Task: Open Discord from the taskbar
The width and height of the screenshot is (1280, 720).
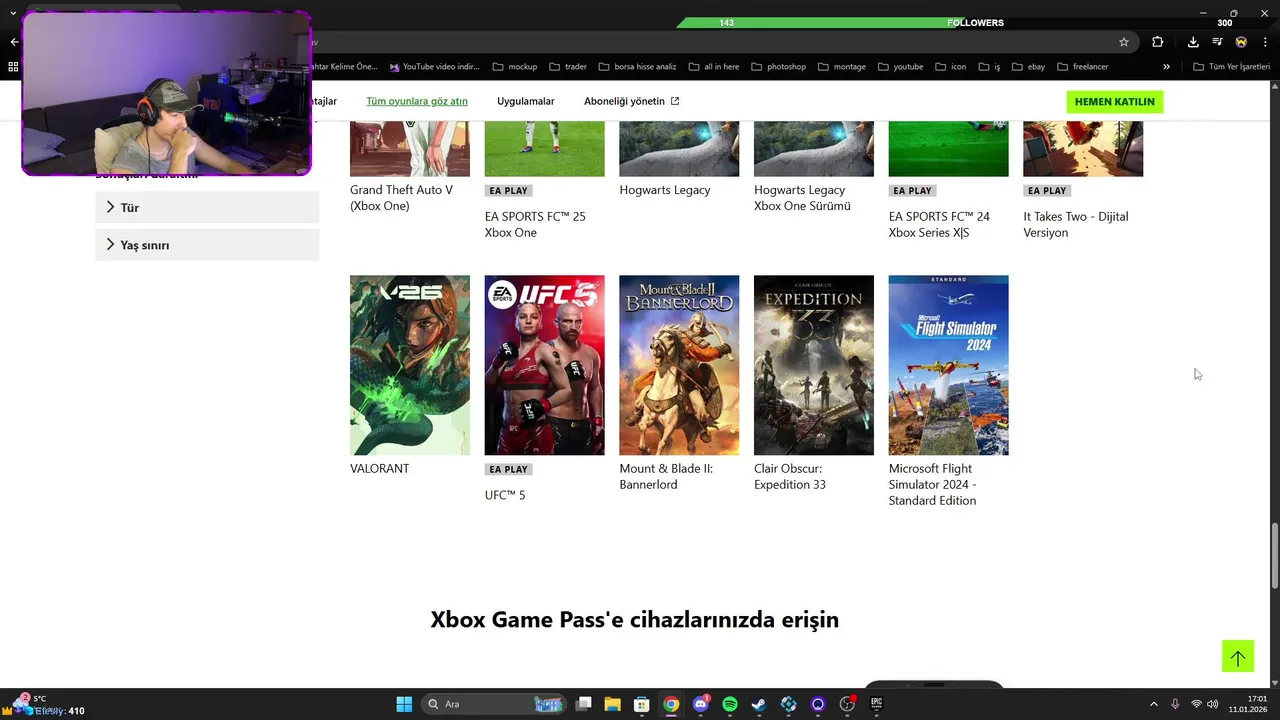Action: [701, 704]
